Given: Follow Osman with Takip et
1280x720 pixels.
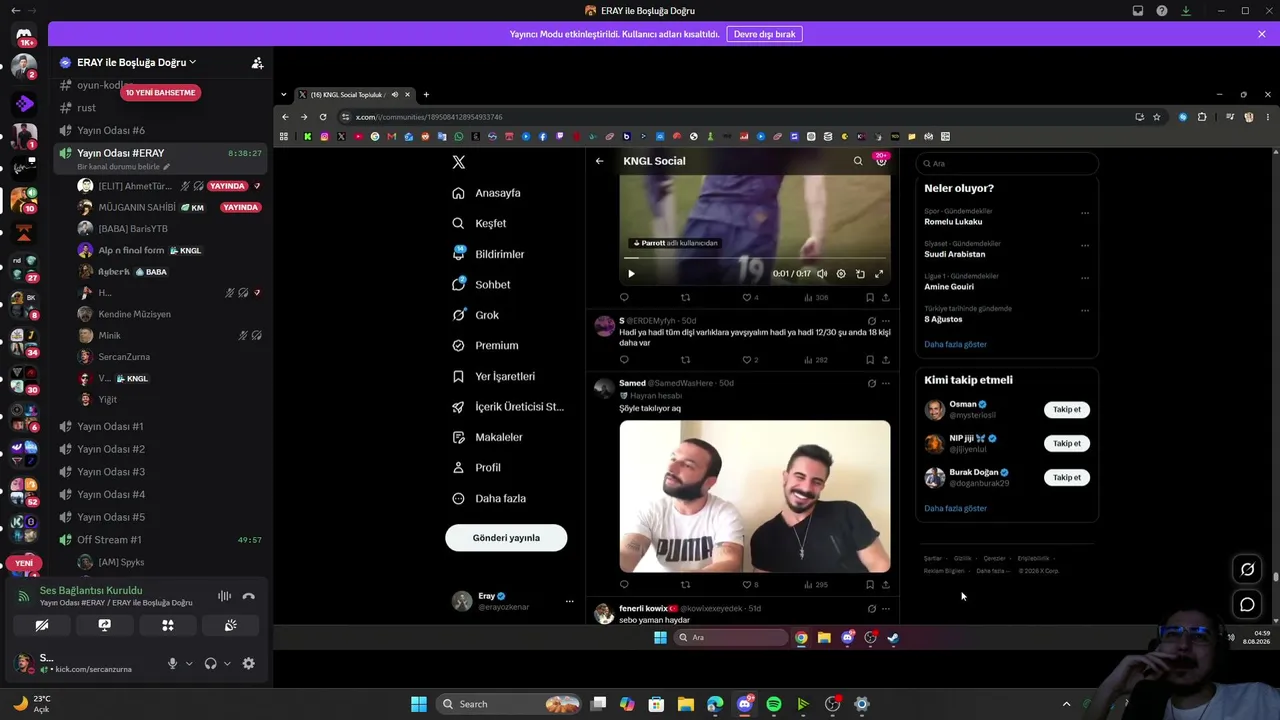Looking at the screenshot, I should (x=1067, y=409).
